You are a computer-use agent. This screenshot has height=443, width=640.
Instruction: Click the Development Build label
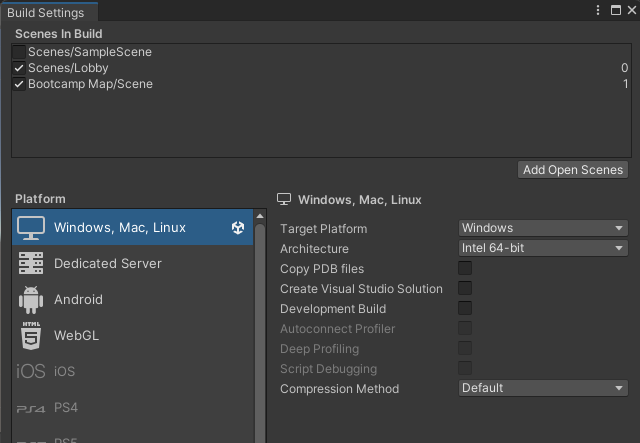coord(333,309)
